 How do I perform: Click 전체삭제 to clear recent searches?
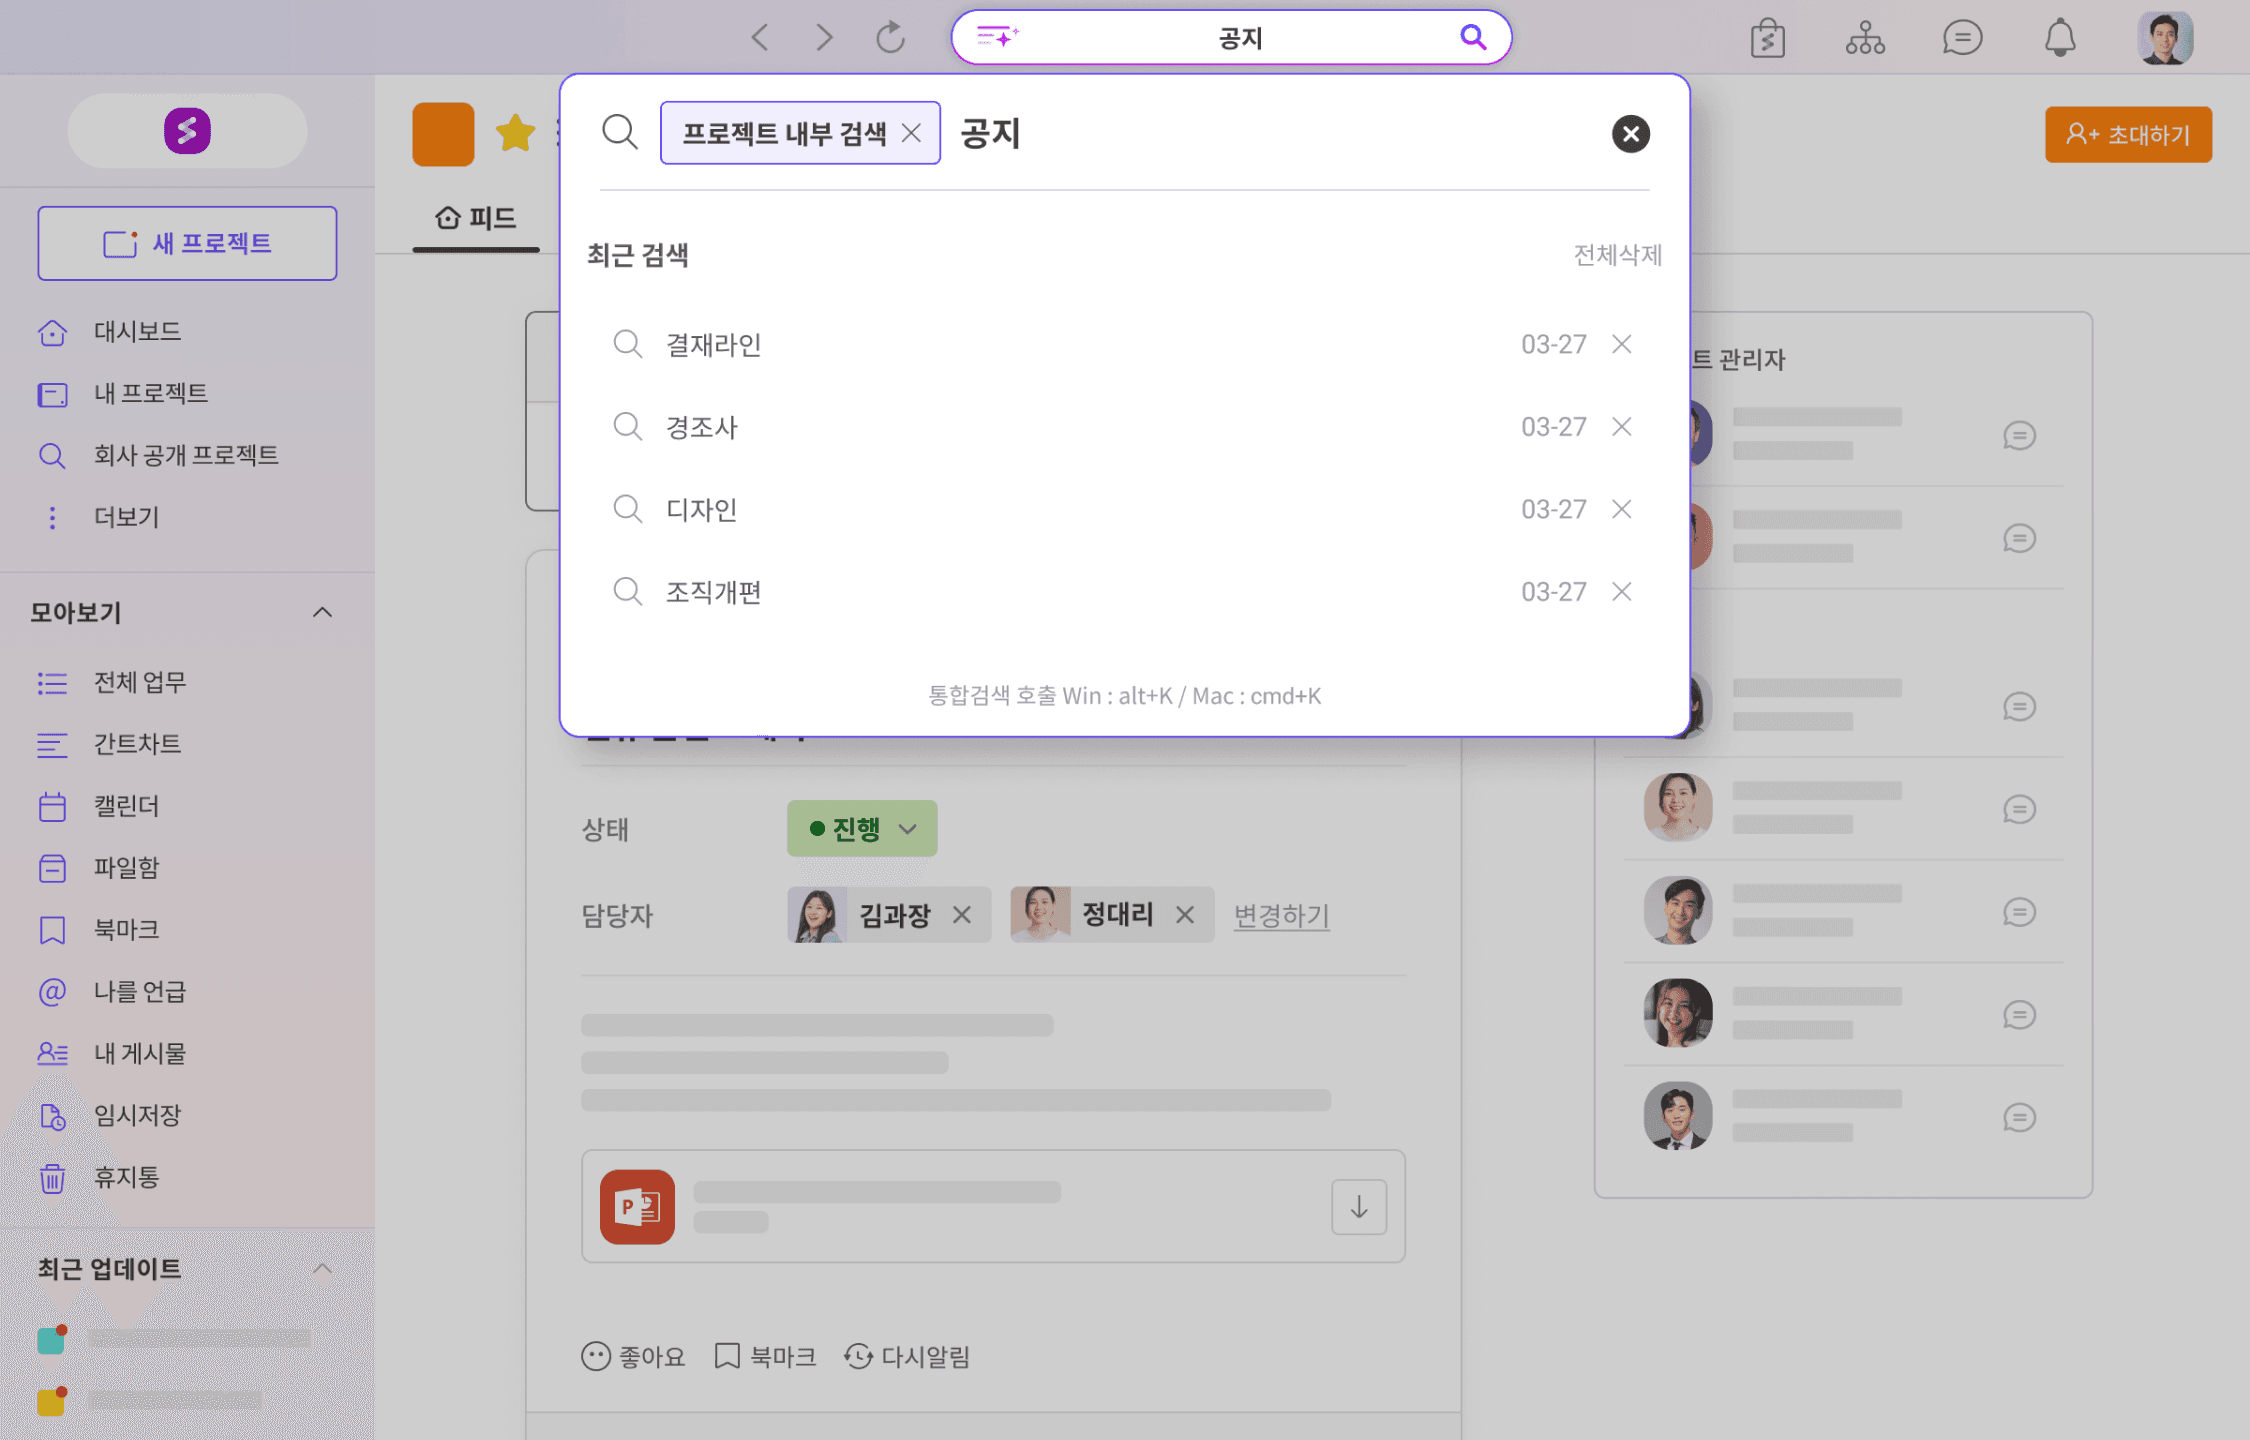coord(1617,255)
